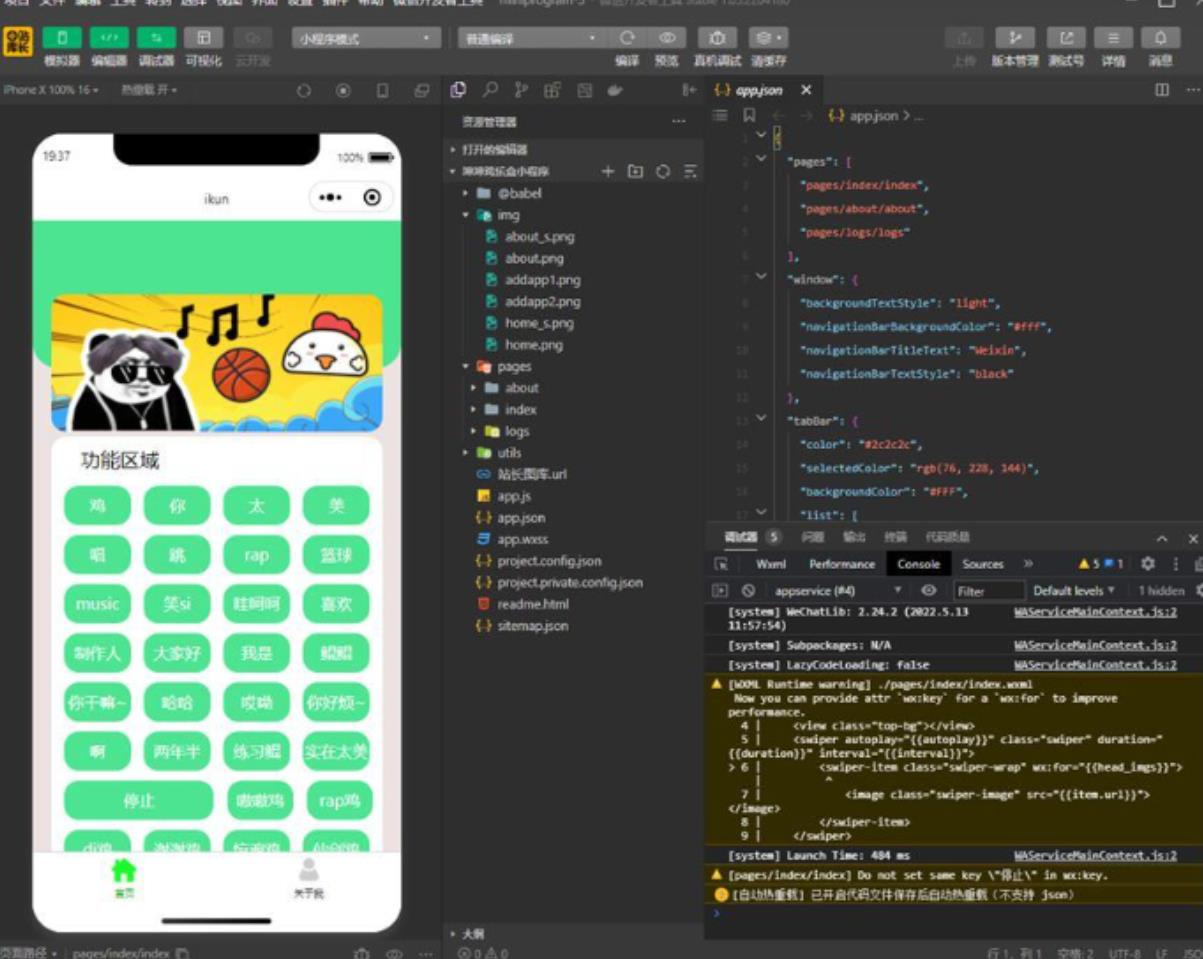Screen dimensions: 1203x959
Task: Tap the green "music" button
Action: tap(97, 604)
